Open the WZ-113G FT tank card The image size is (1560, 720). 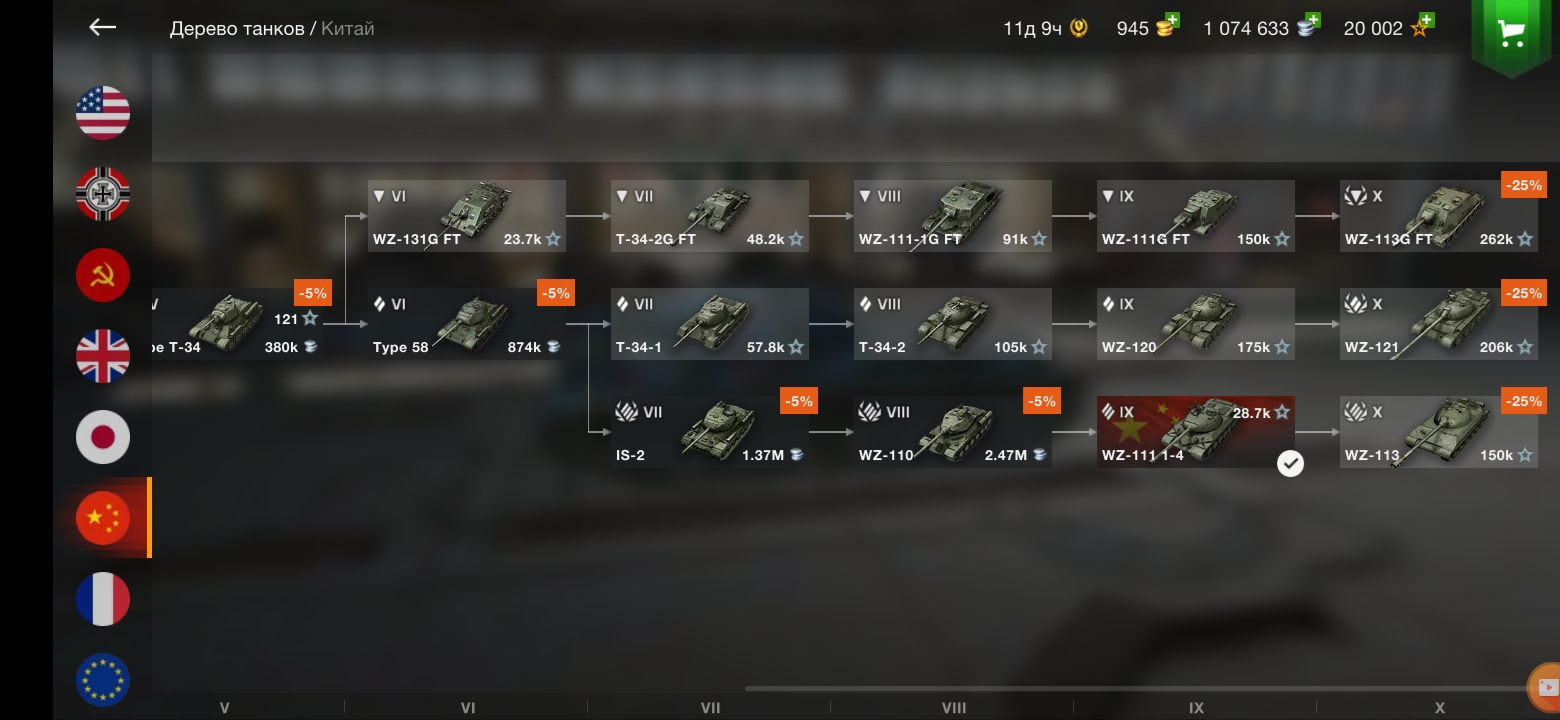(x=1439, y=216)
